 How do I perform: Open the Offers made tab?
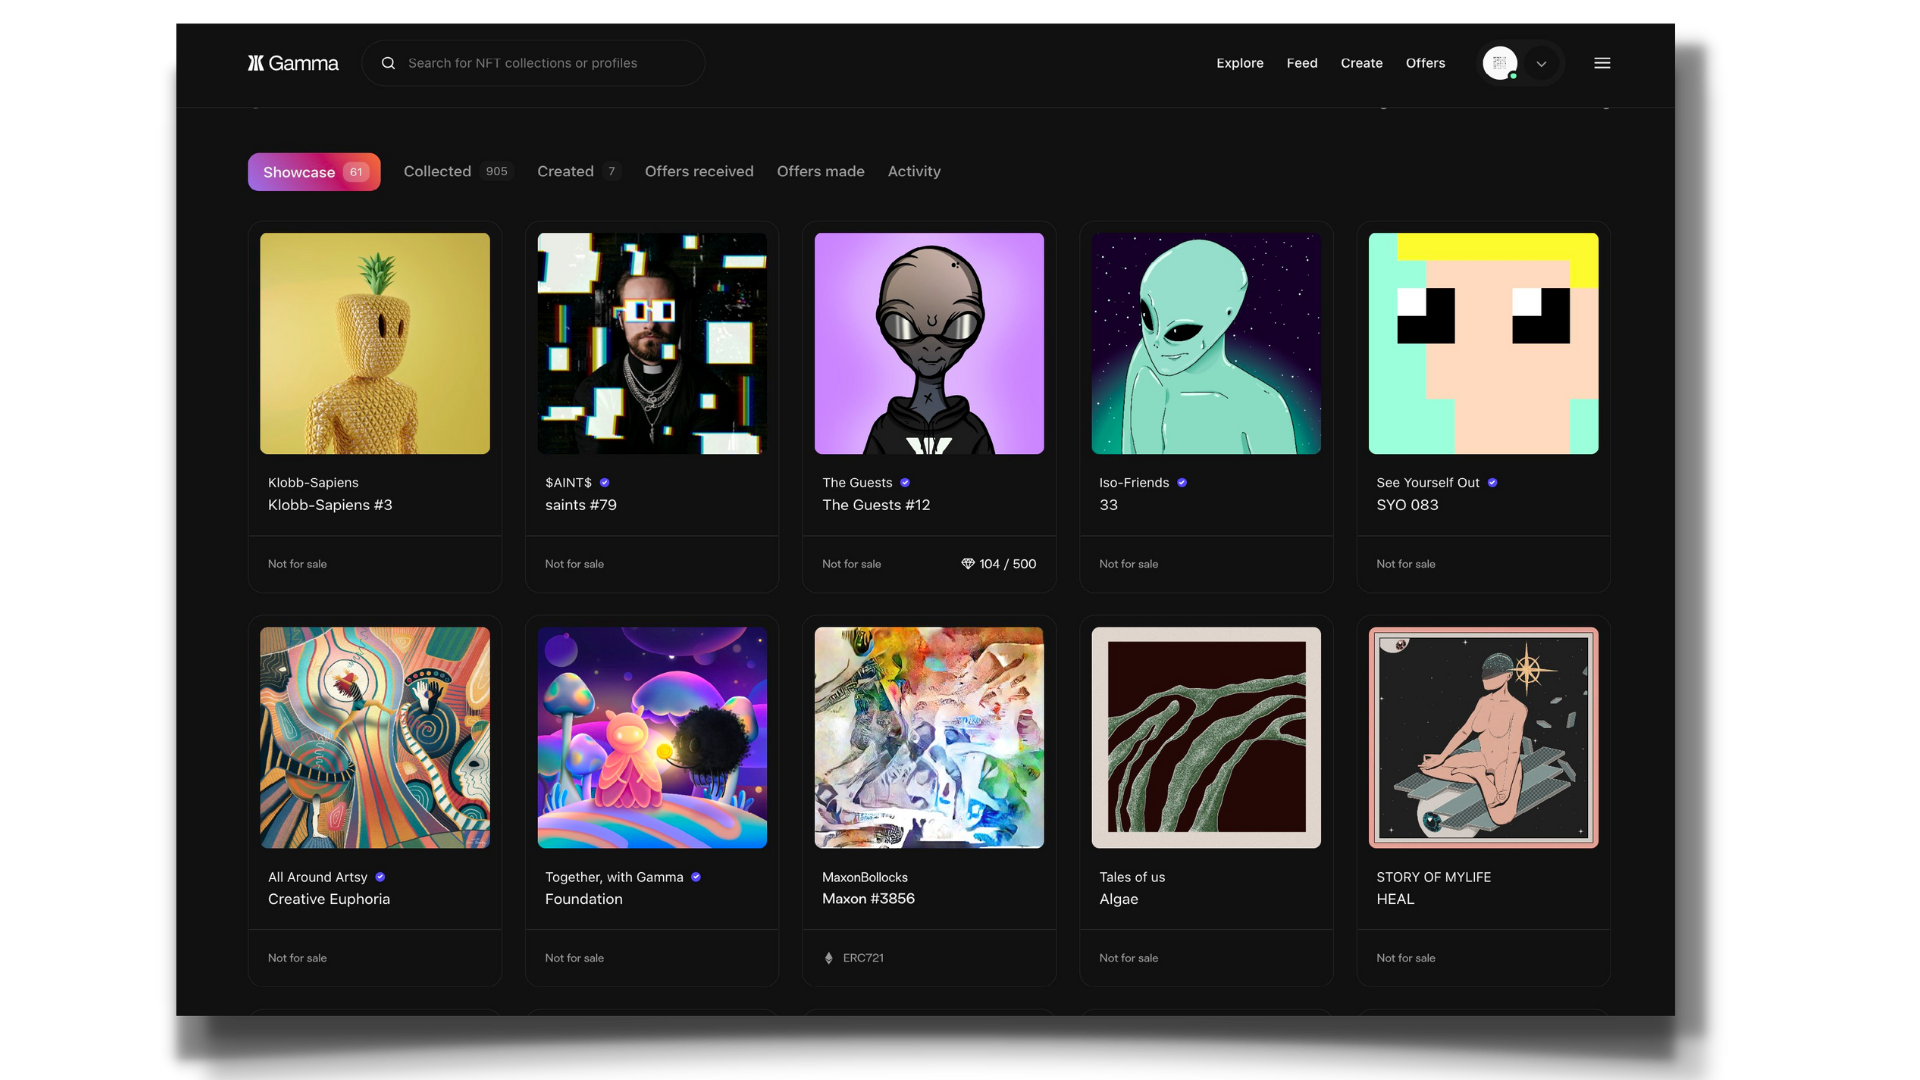(821, 172)
